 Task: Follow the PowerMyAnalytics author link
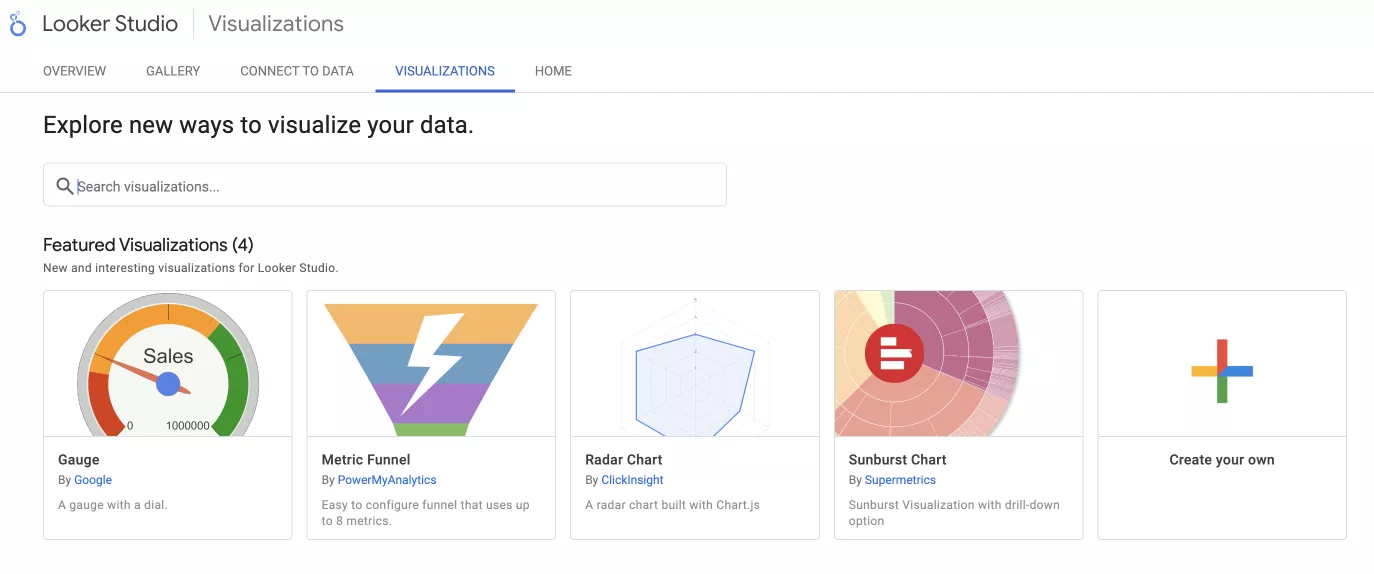pos(387,480)
